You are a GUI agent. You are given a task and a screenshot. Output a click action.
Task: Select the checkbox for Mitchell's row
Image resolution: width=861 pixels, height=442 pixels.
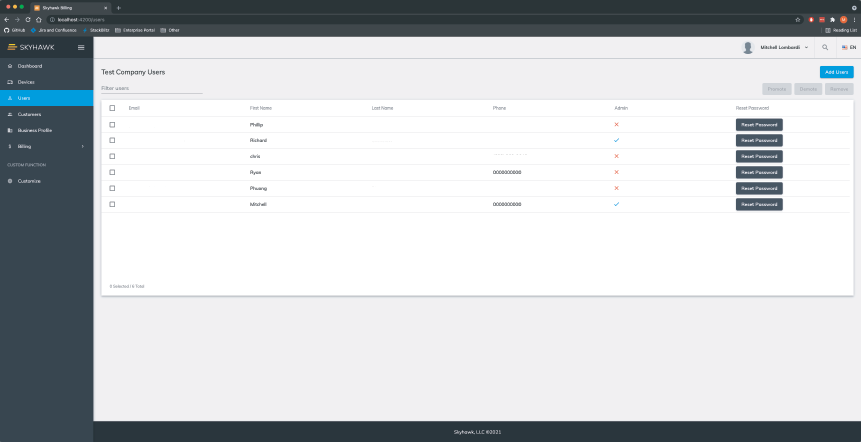tap(112, 204)
